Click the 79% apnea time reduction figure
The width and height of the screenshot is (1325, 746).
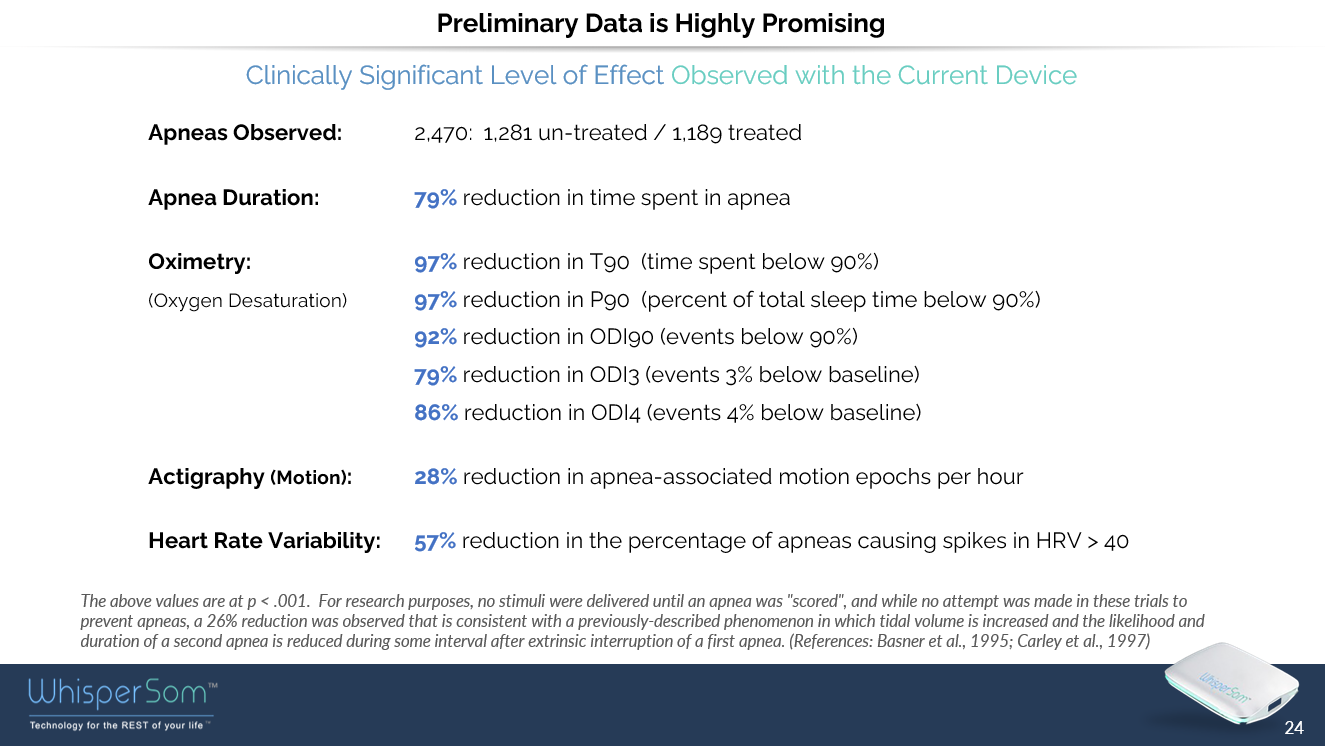point(435,198)
